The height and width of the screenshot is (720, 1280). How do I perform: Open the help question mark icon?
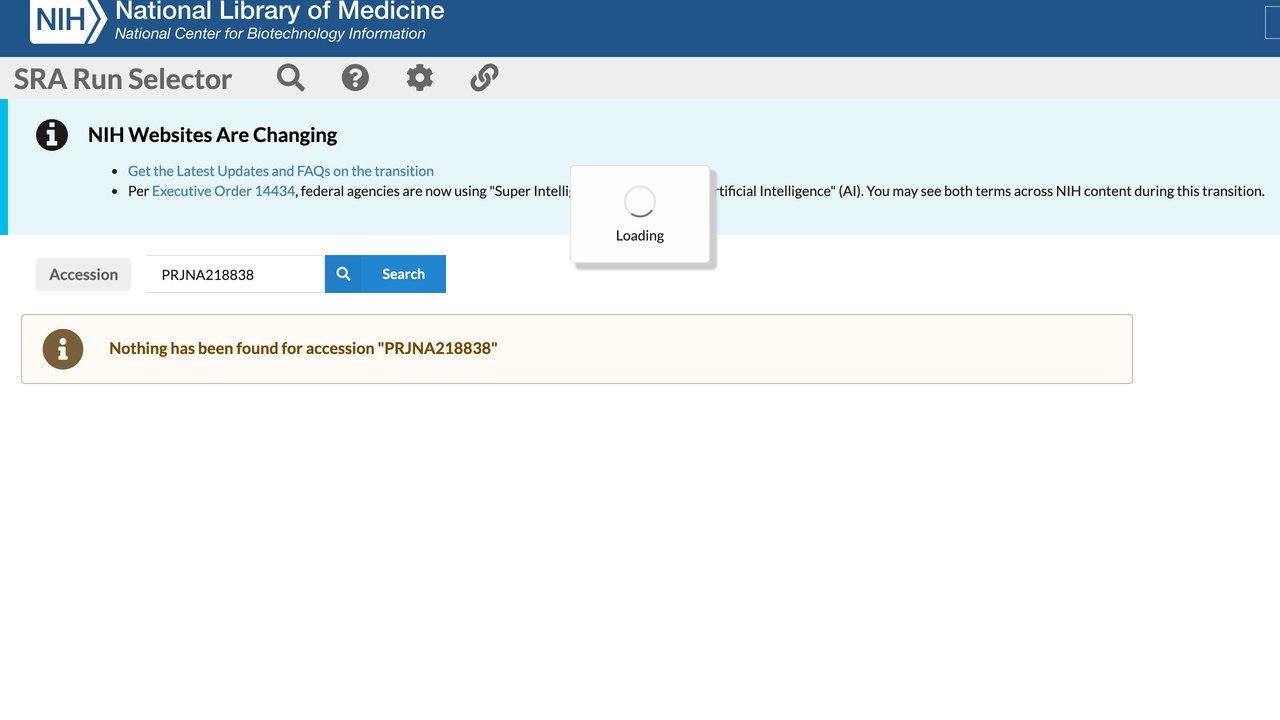coord(355,77)
